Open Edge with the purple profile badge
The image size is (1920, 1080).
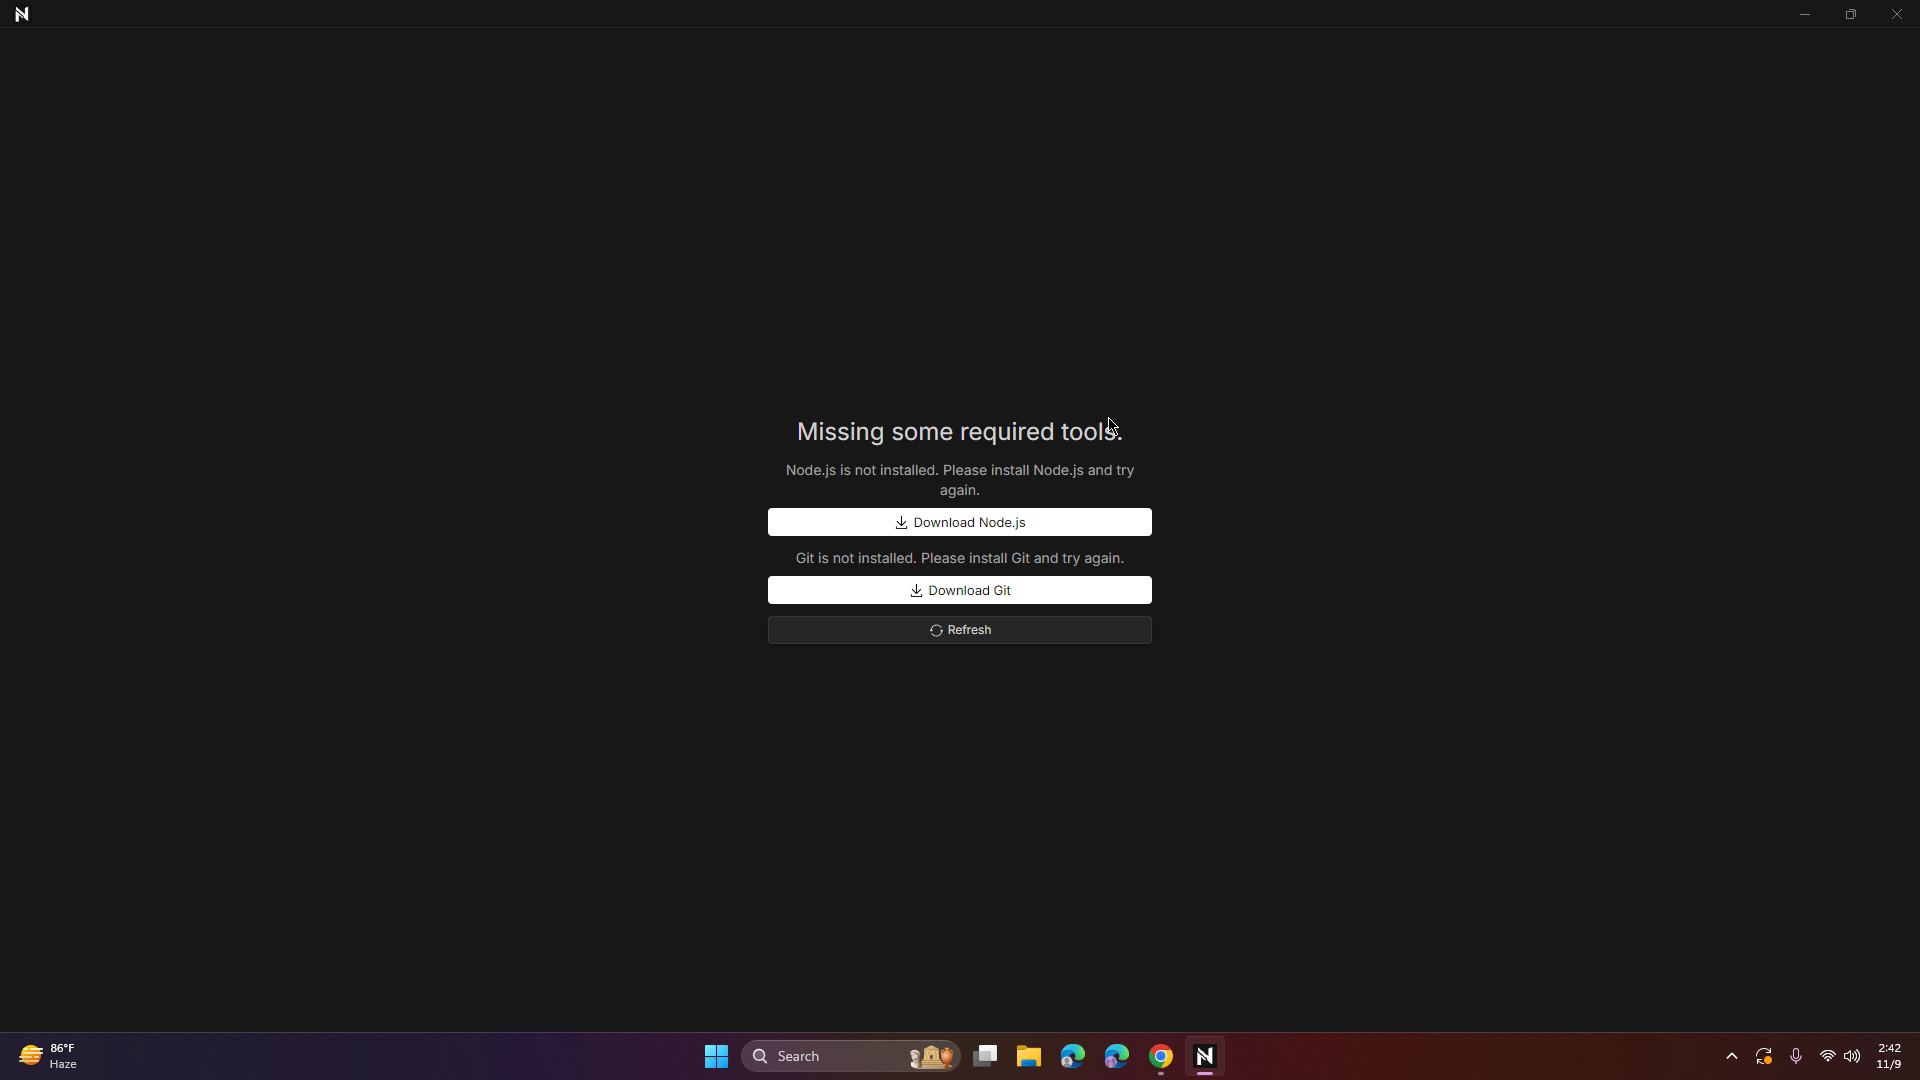[1117, 1056]
